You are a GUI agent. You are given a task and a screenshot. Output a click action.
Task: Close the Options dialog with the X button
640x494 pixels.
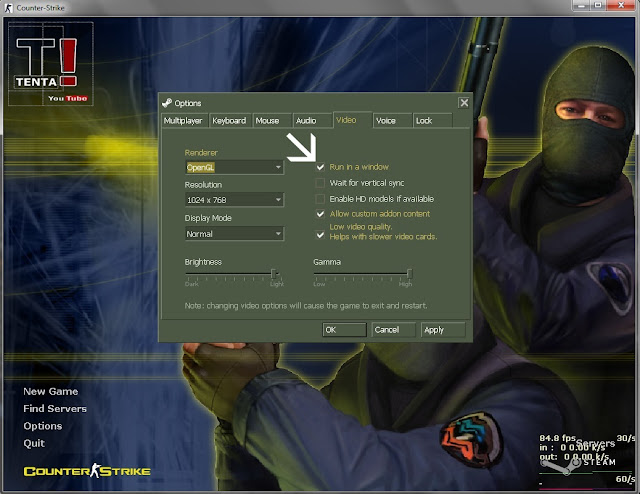(464, 102)
